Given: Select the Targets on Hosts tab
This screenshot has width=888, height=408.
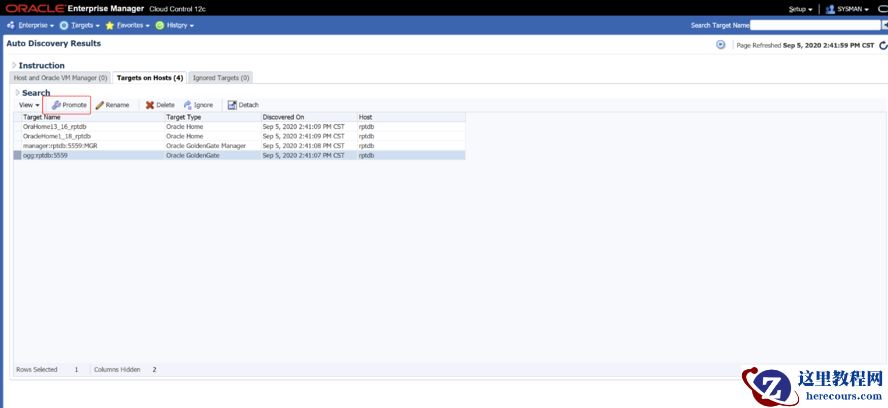Looking at the screenshot, I should (x=150, y=78).
